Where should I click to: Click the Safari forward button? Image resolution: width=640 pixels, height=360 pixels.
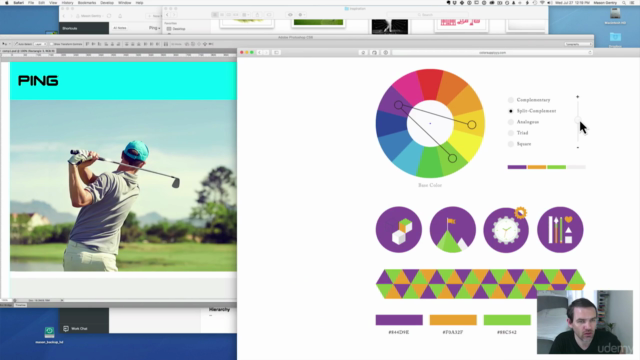click(x=266, y=53)
